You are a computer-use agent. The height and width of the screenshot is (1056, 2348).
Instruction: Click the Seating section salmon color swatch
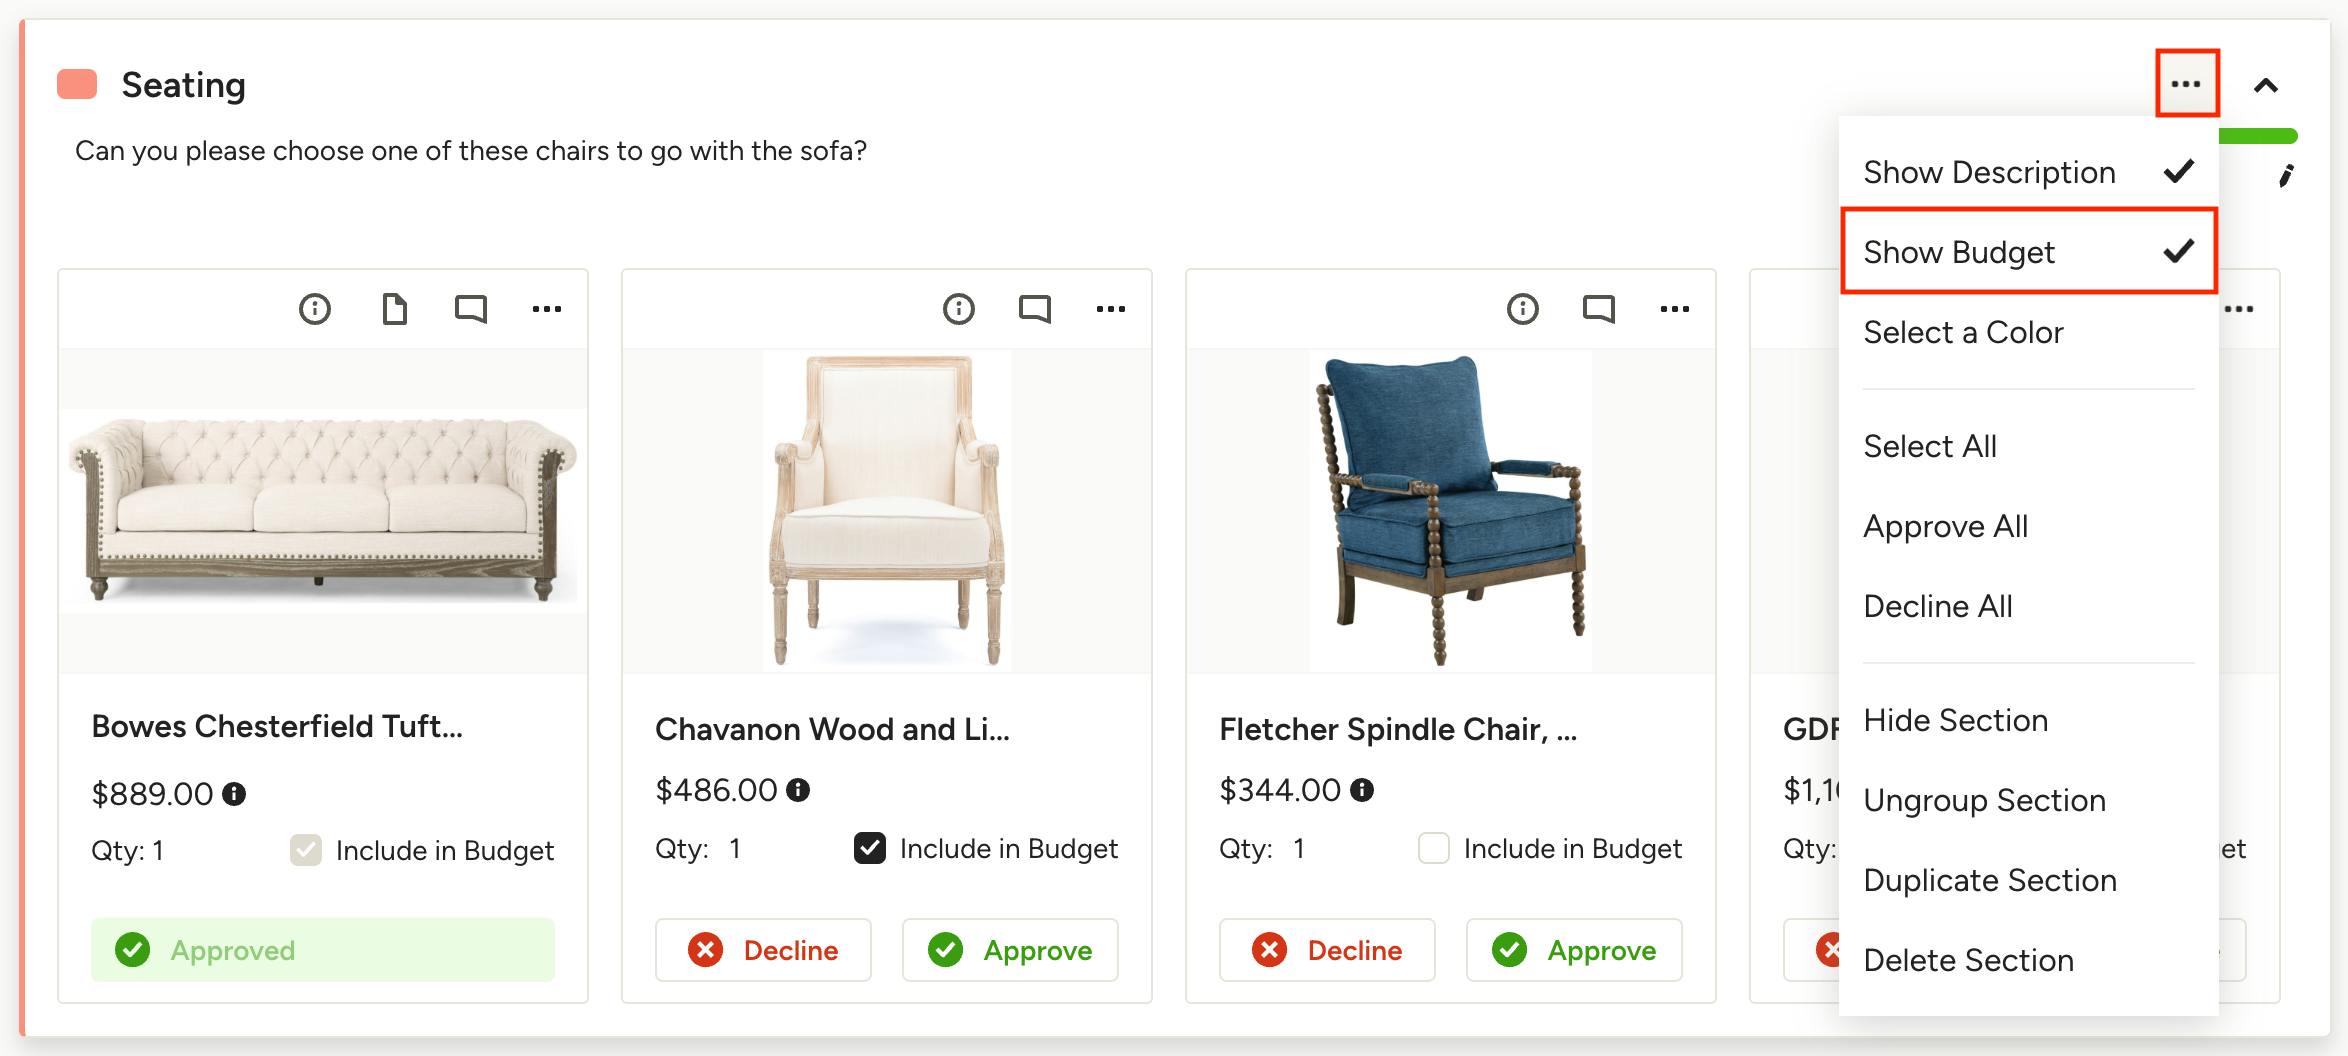point(77,85)
